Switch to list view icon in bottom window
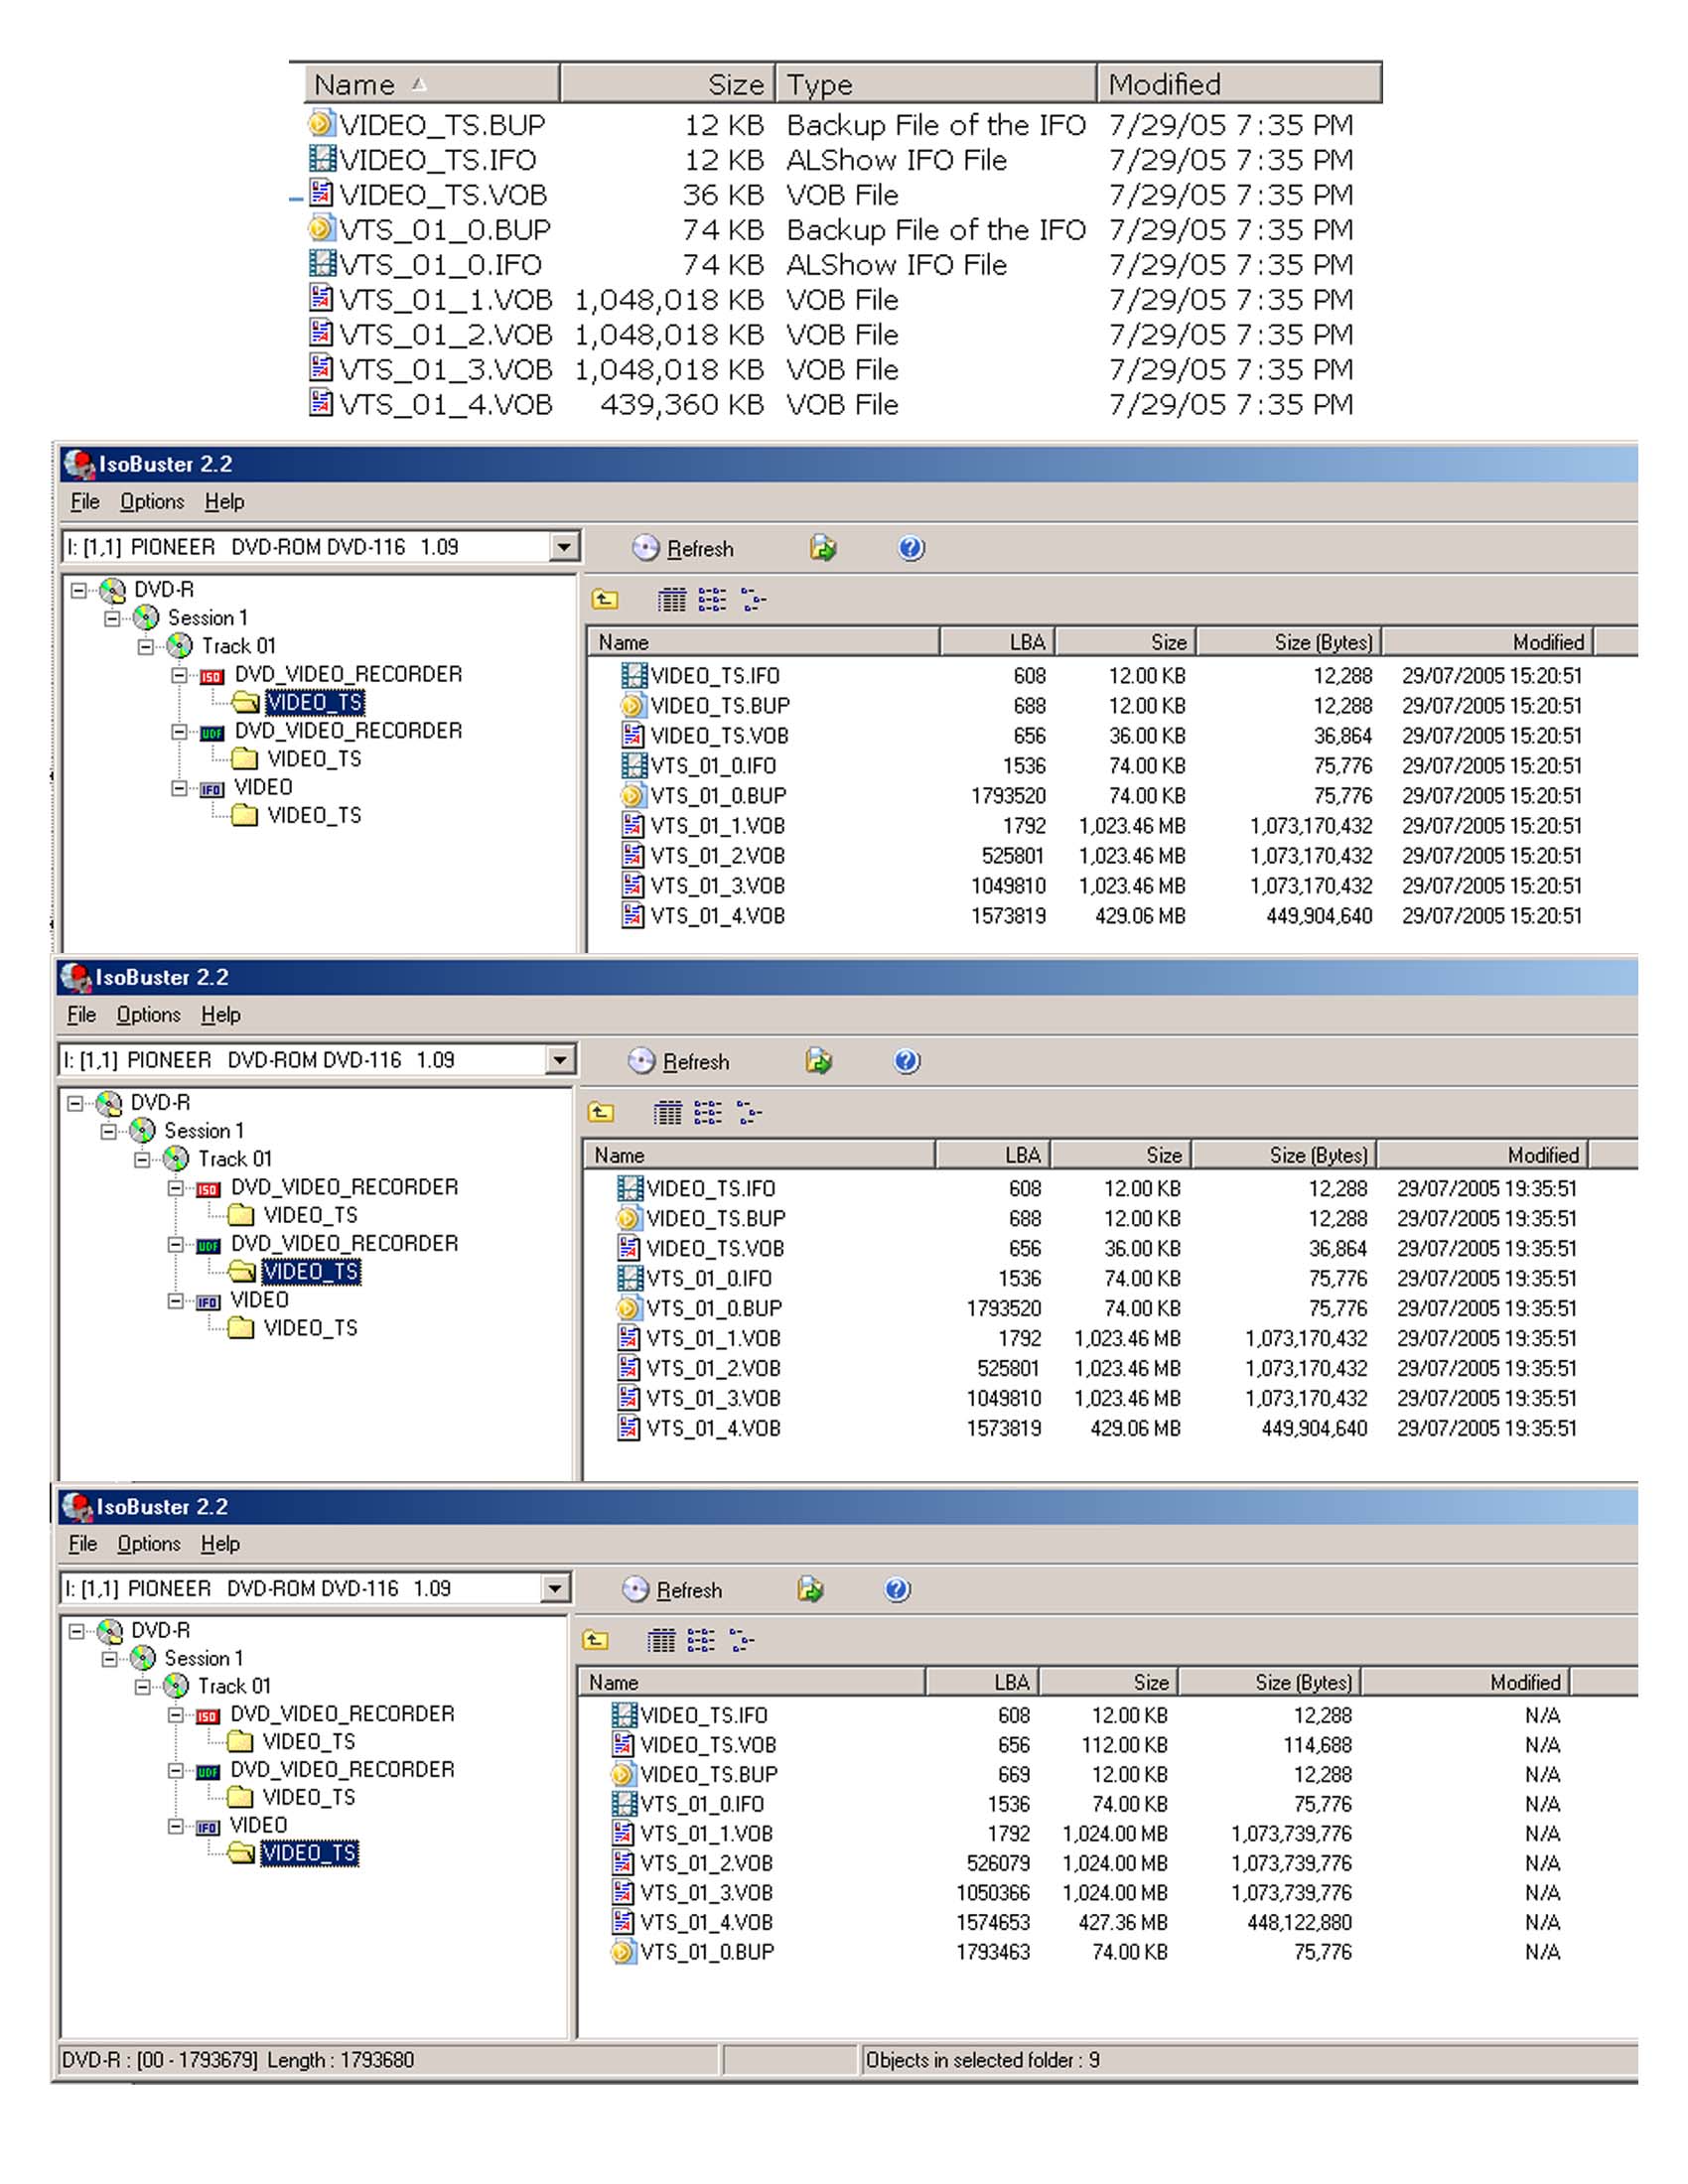Viewport: 1688px width, 2184px height. click(x=701, y=1640)
